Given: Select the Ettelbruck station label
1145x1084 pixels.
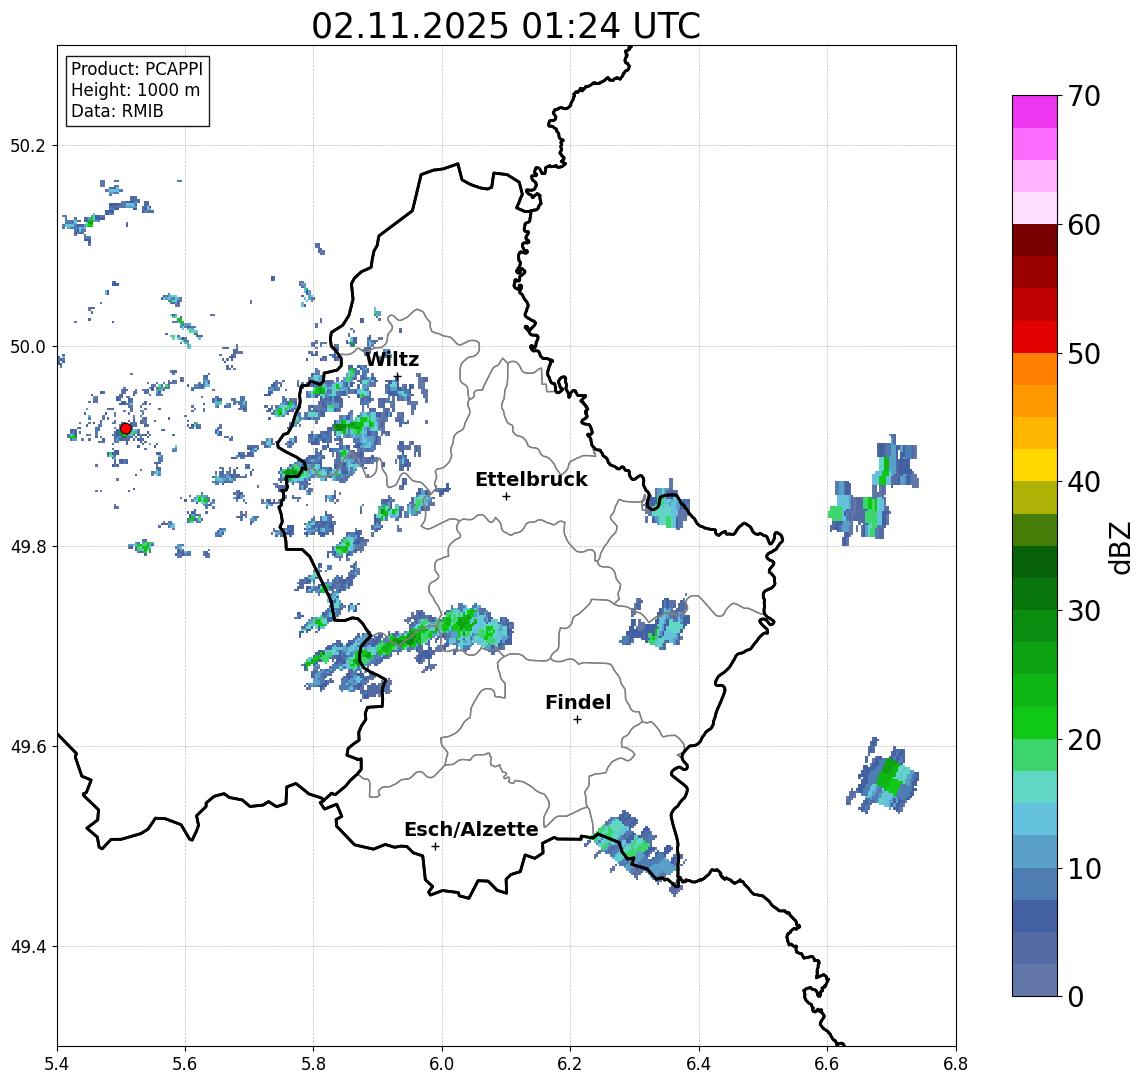Looking at the screenshot, I should point(531,479).
